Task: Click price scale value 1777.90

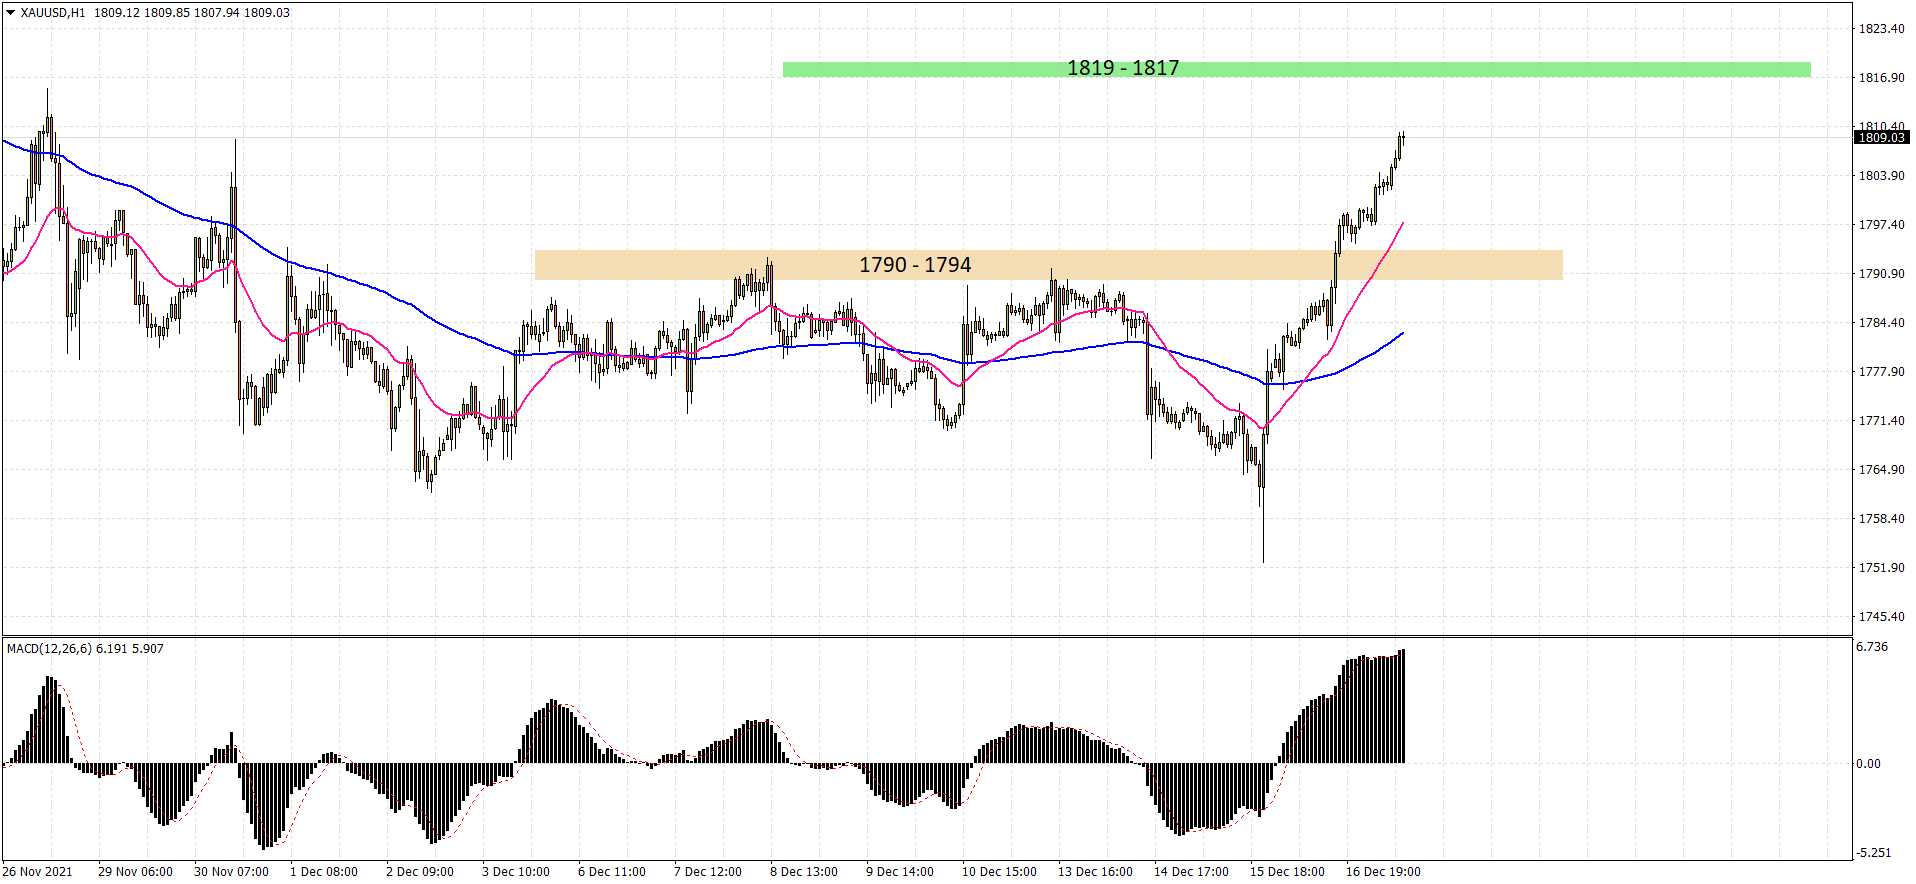Action: pos(1881,372)
